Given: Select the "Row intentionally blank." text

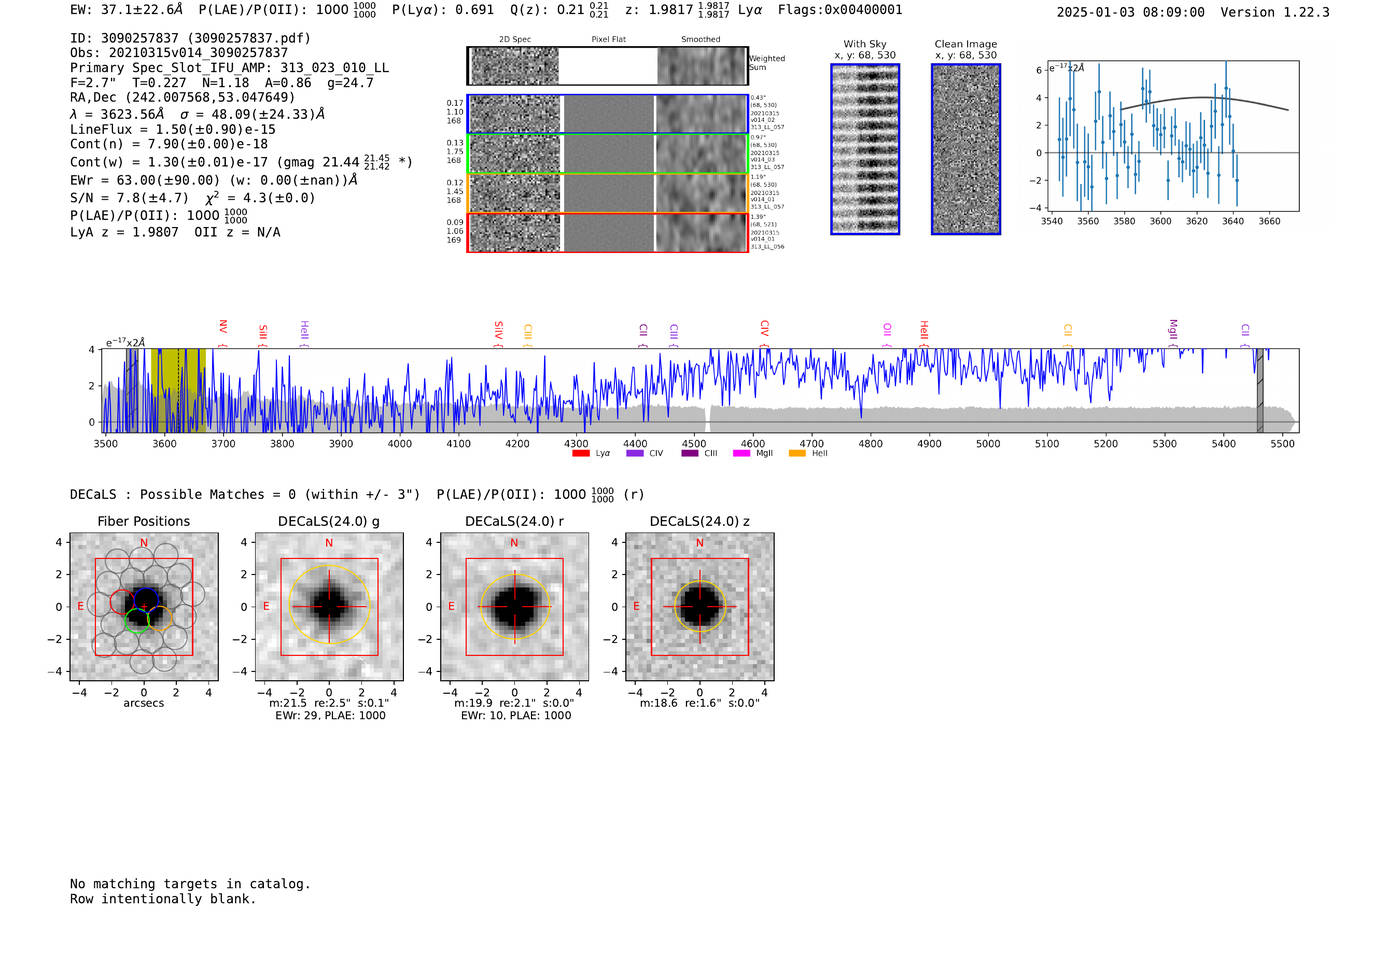Looking at the screenshot, I should [x=163, y=899].
